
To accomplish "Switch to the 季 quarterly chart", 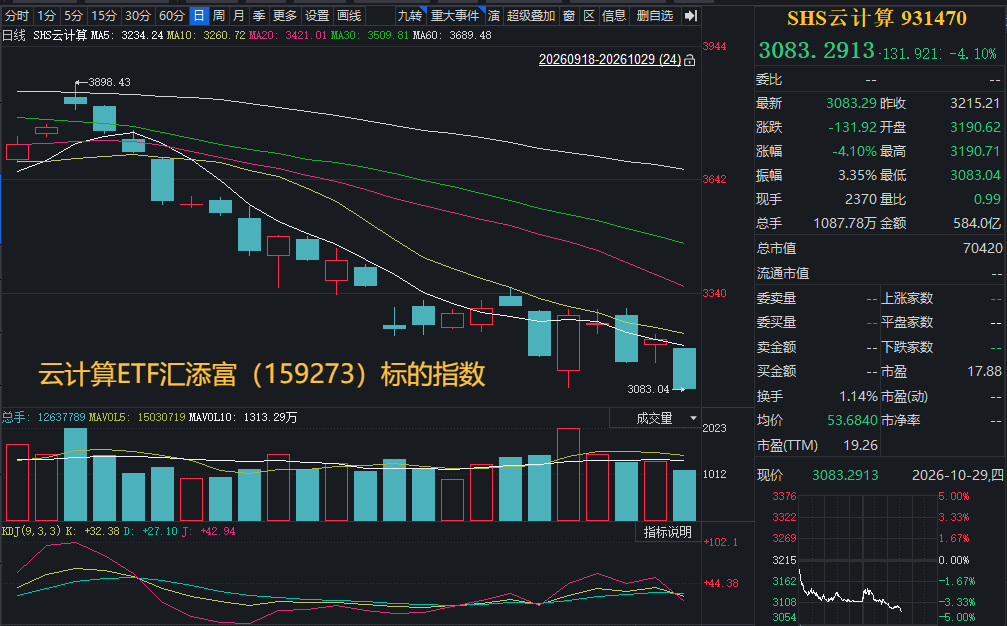I will point(259,15).
